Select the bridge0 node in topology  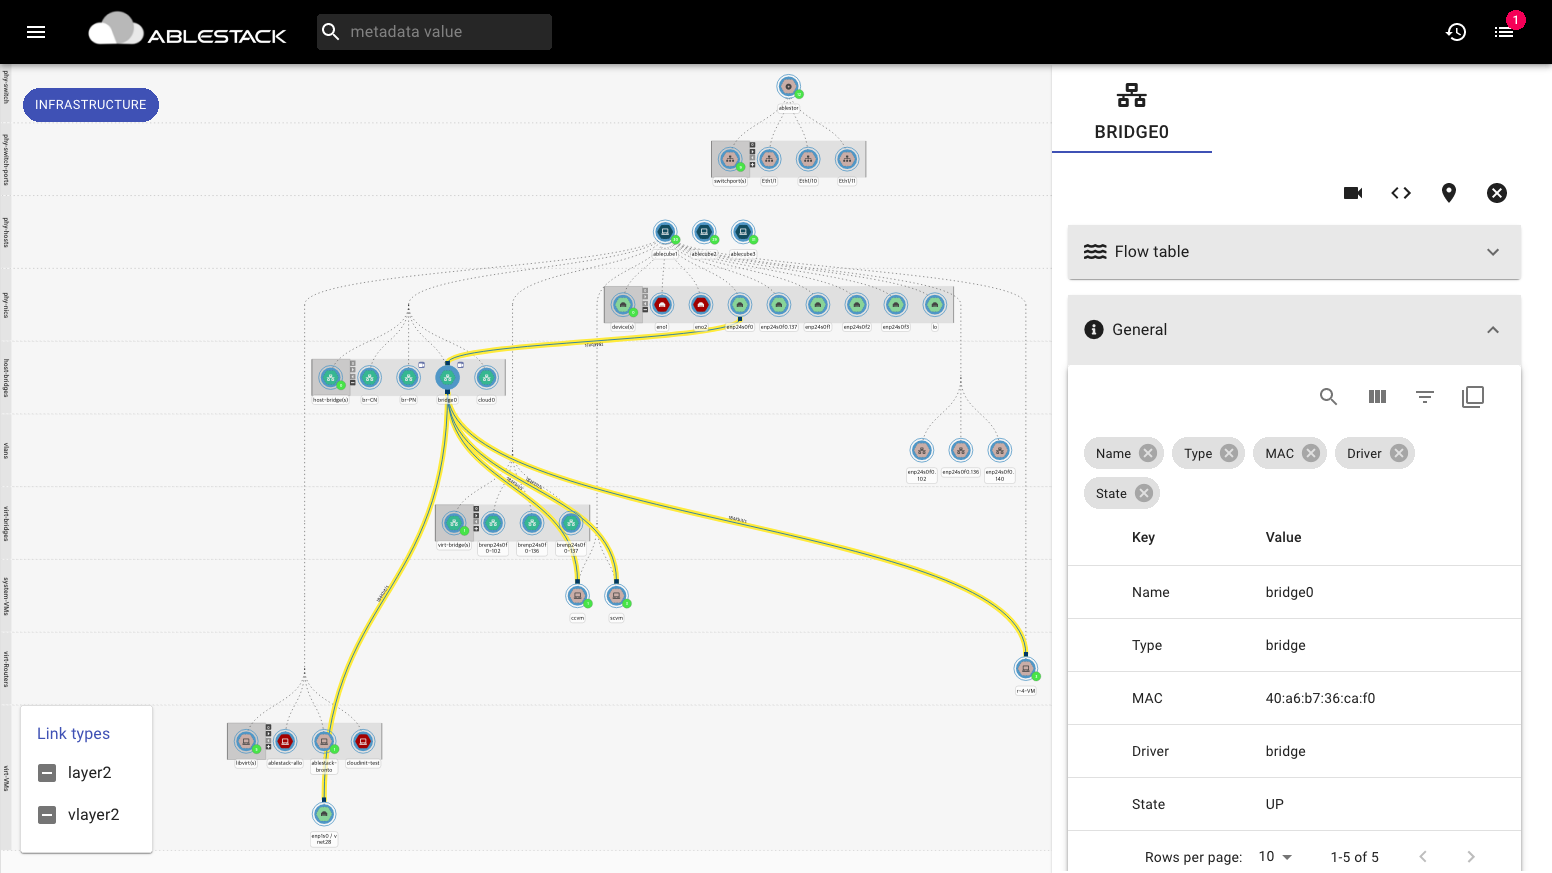tap(447, 377)
